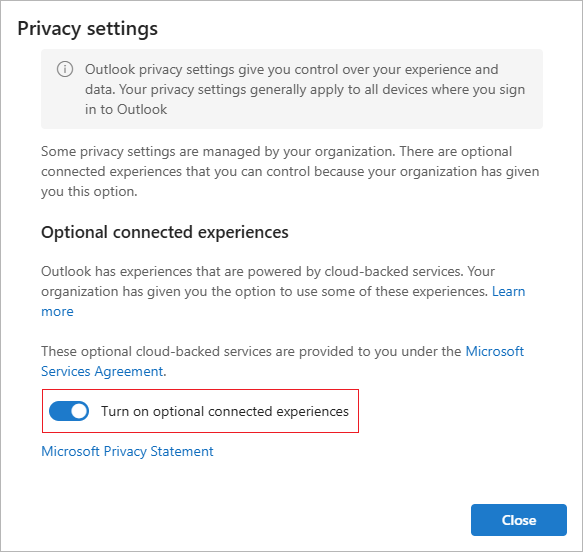Click the 'Optional connected experiences' heading
Image resolution: width=583 pixels, height=552 pixels.
[x=165, y=232]
